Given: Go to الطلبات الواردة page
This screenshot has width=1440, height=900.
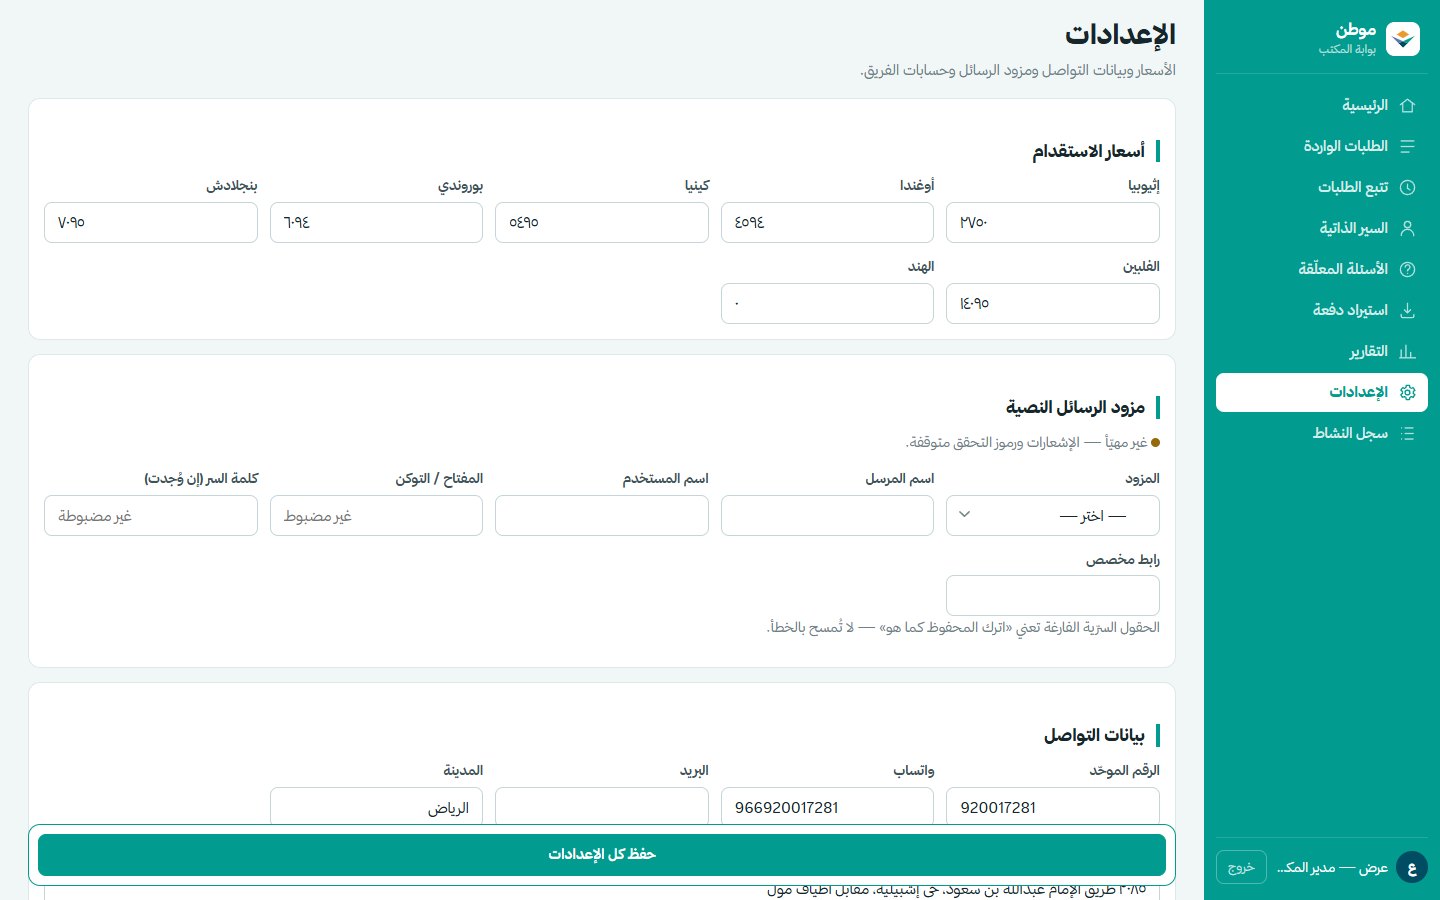Looking at the screenshot, I should tap(1322, 146).
